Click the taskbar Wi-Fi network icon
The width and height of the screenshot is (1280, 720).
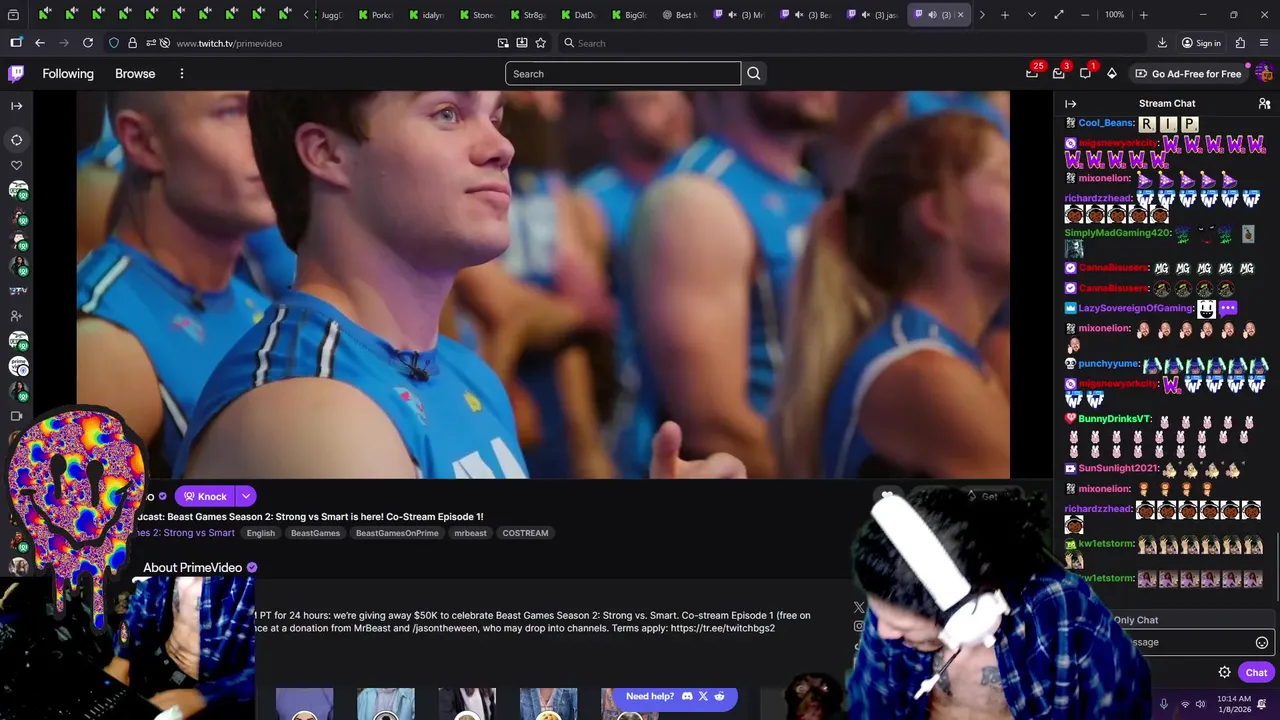pos(1185,704)
